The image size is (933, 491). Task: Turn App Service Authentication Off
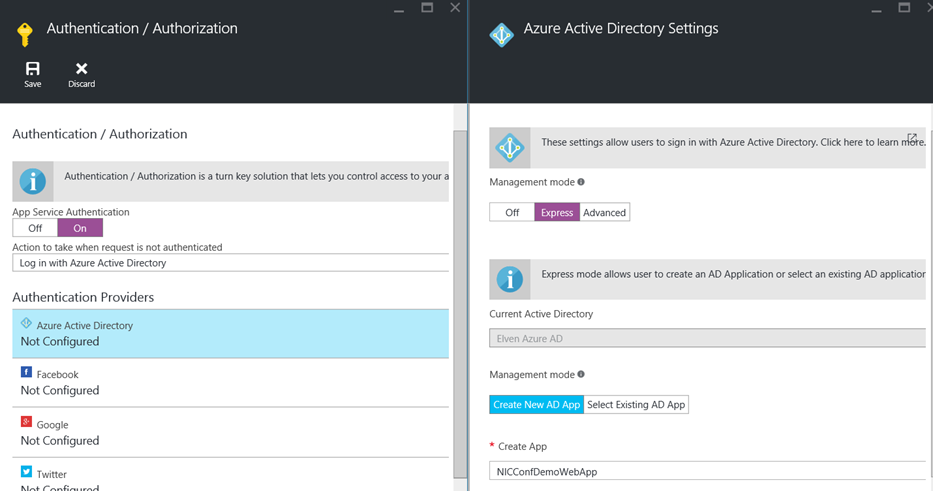pos(35,228)
